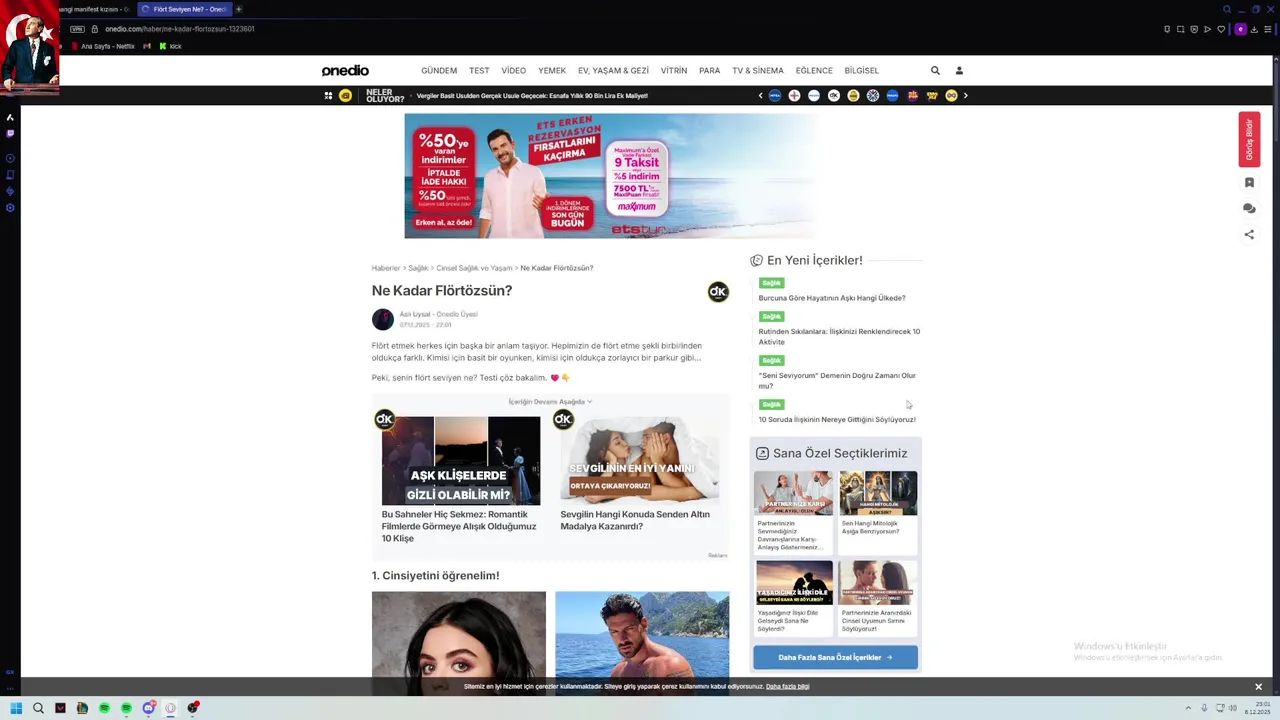Show hidden system tray icons chevron
The height and width of the screenshot is (720, 1280).
(x=1188, y=708)
